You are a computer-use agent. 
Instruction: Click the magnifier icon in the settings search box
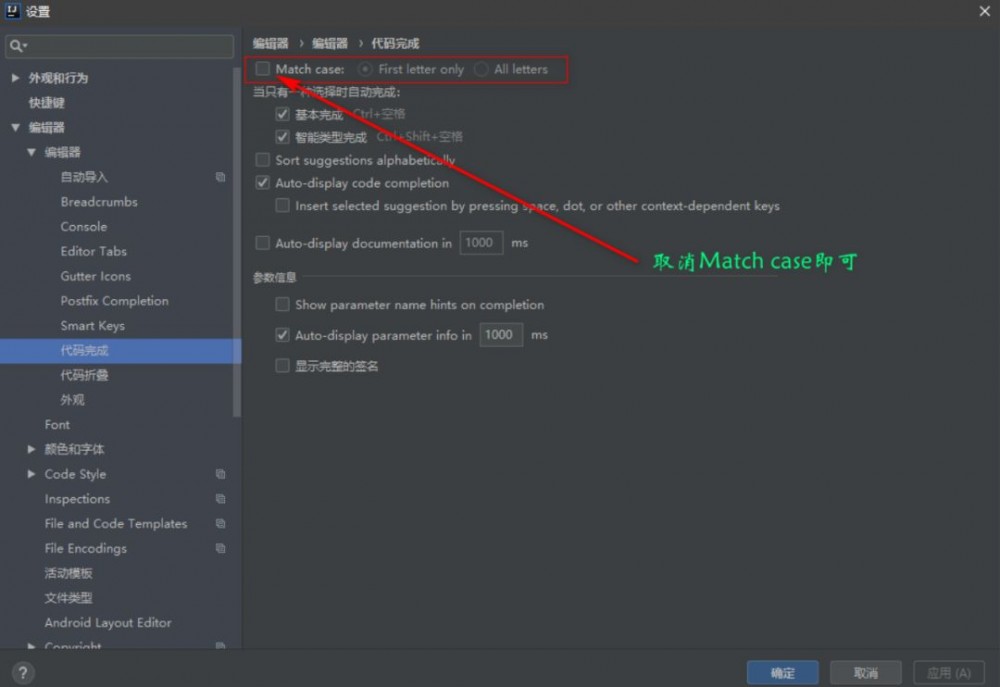18,46
